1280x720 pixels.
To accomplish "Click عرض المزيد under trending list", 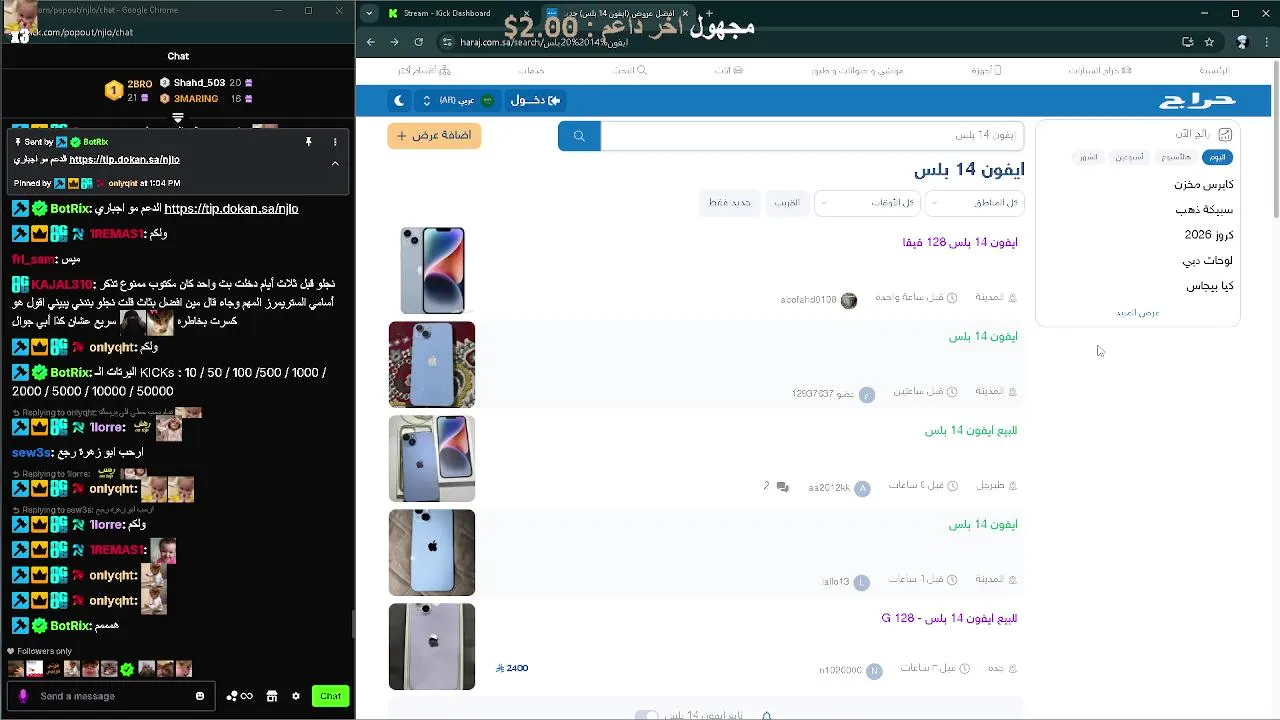I will tap(1138, 313).
